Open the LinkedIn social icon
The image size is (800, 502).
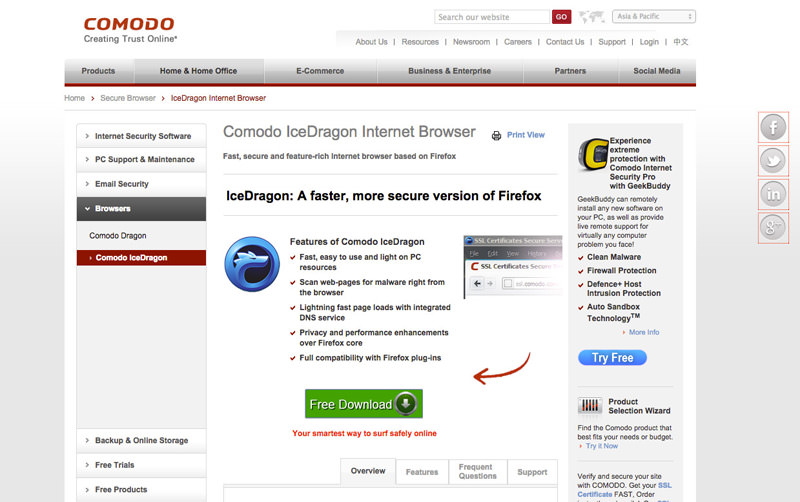tap(773, 194)
